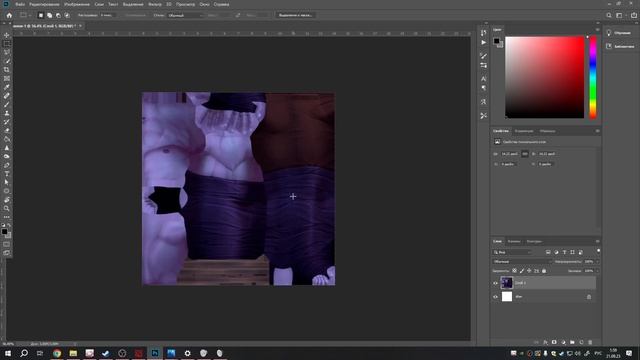Select the Clone Stamp tool

click(7, 113)
